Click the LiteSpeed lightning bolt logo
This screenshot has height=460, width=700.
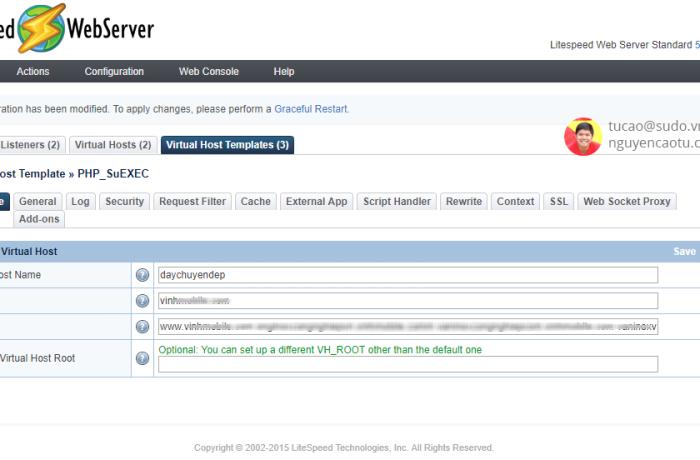[41, 28]
